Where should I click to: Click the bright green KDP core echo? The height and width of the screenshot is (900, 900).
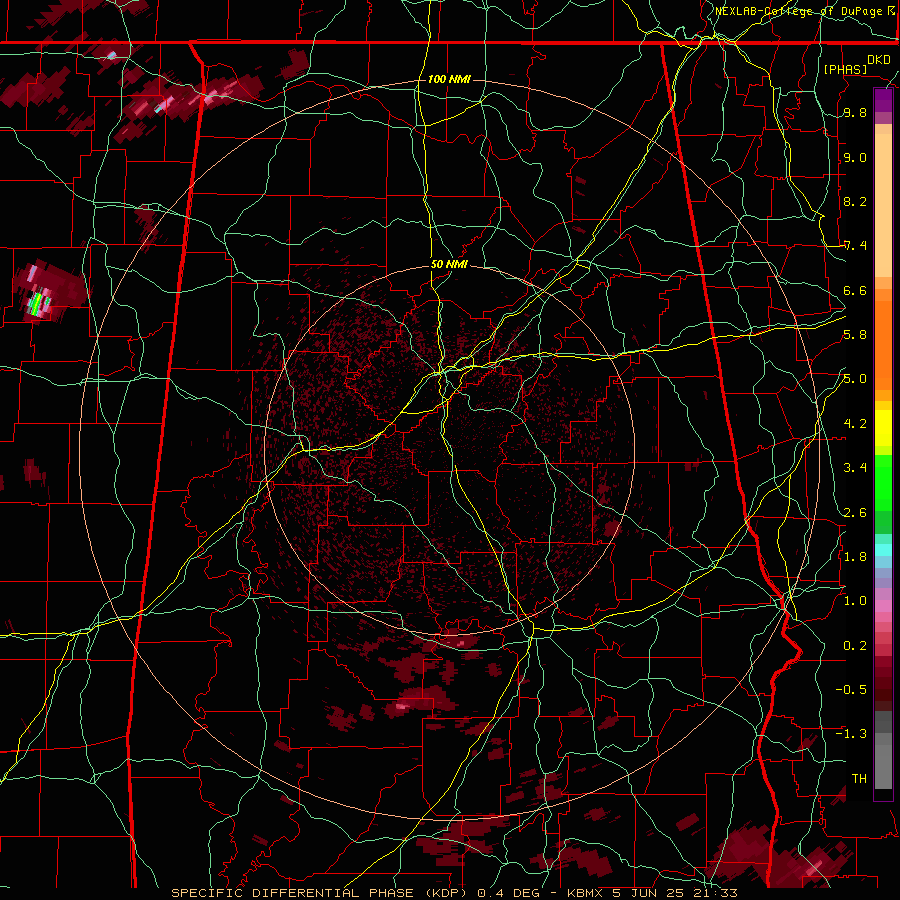pyautogui.click(x=37, y=302)
